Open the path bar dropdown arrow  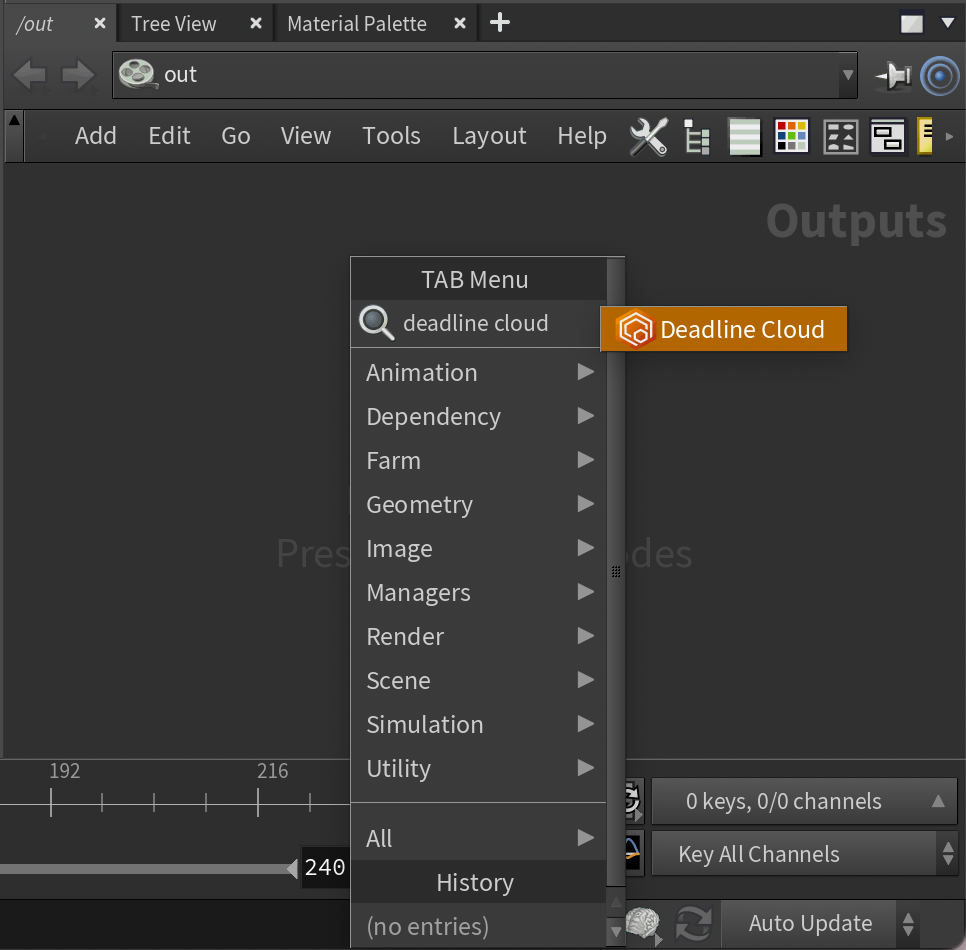(847, 76)
